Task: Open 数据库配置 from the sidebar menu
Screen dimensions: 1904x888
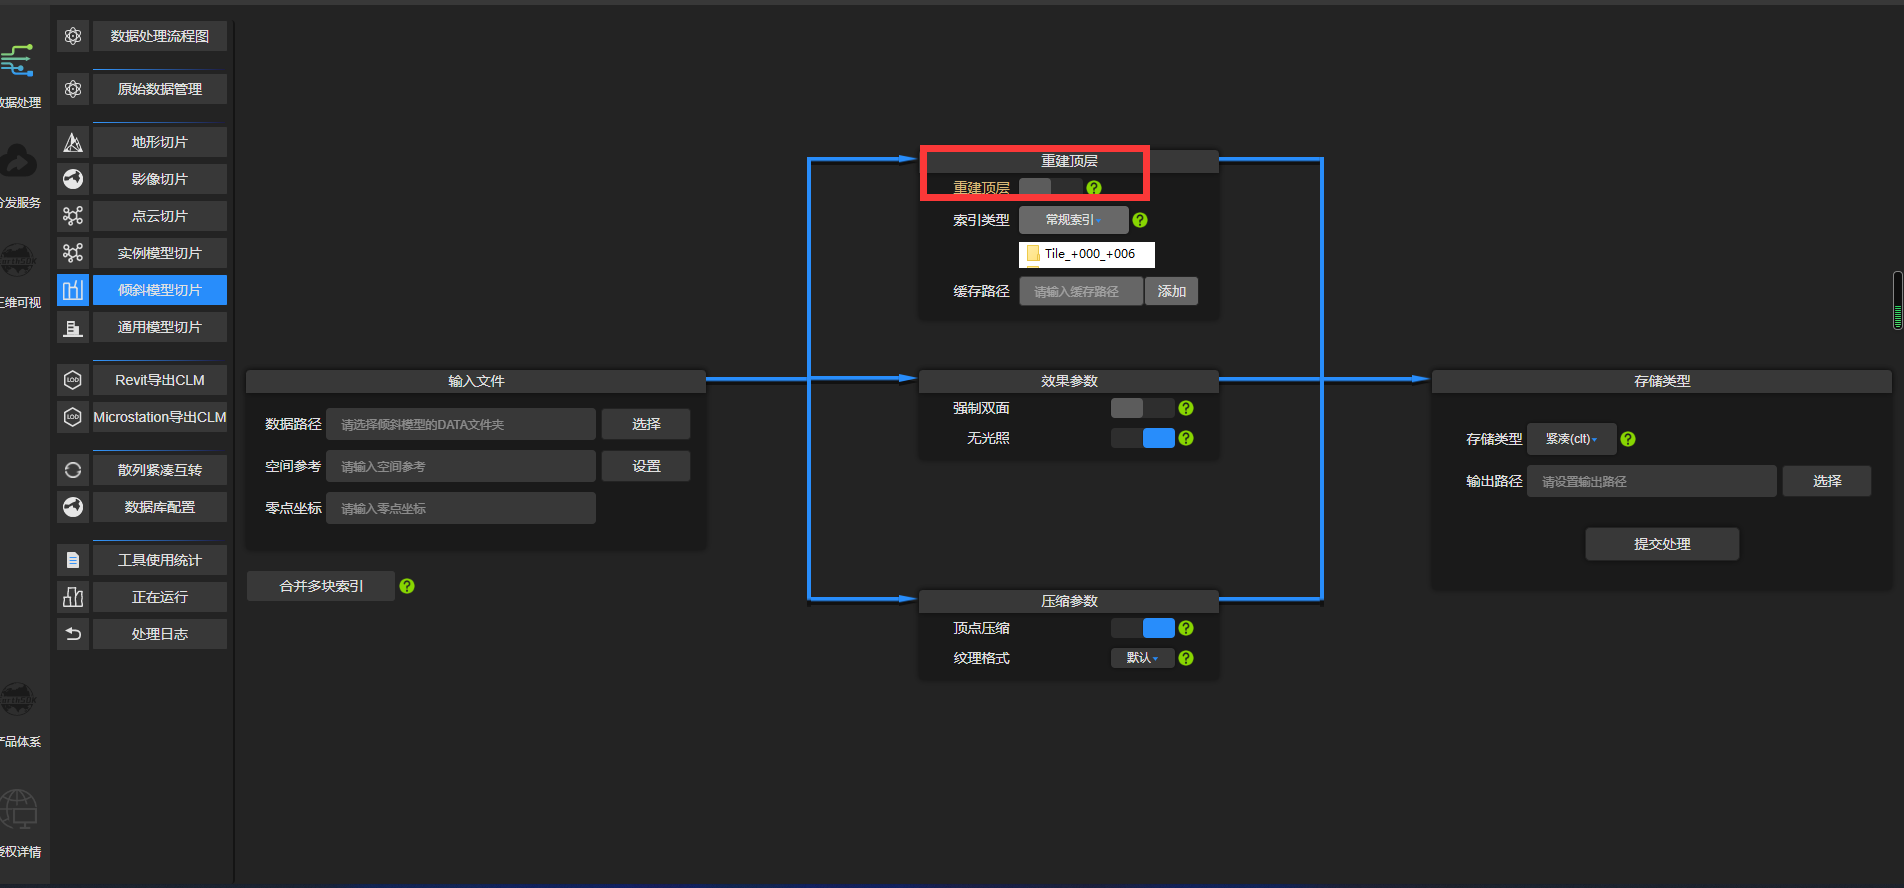Action: point(160,507)
